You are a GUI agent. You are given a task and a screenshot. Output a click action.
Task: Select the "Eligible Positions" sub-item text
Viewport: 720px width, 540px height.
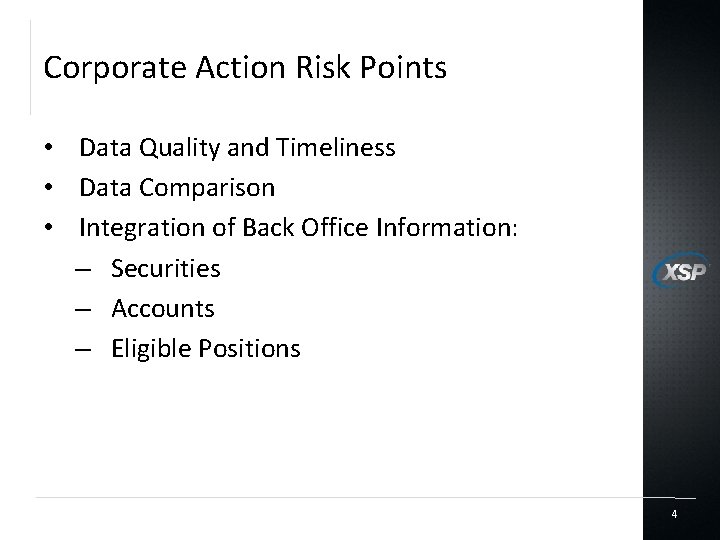pyautogui.click(x=205, y=348)
